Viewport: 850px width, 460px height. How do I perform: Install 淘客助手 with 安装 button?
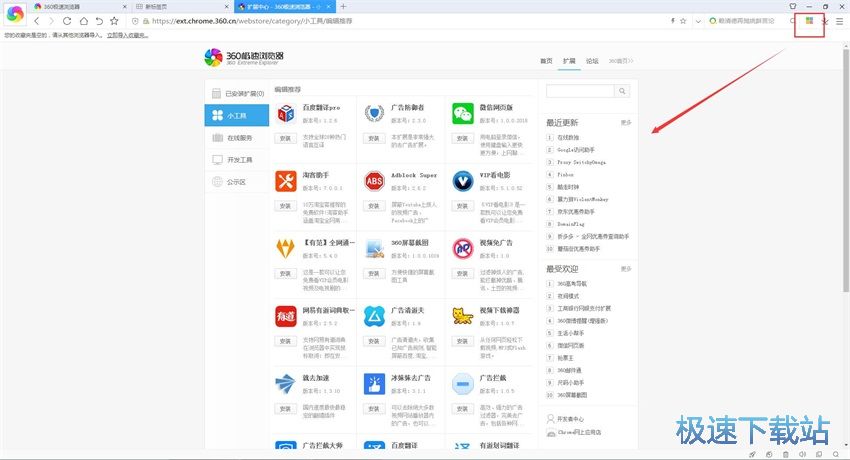[x=285, y=206]
